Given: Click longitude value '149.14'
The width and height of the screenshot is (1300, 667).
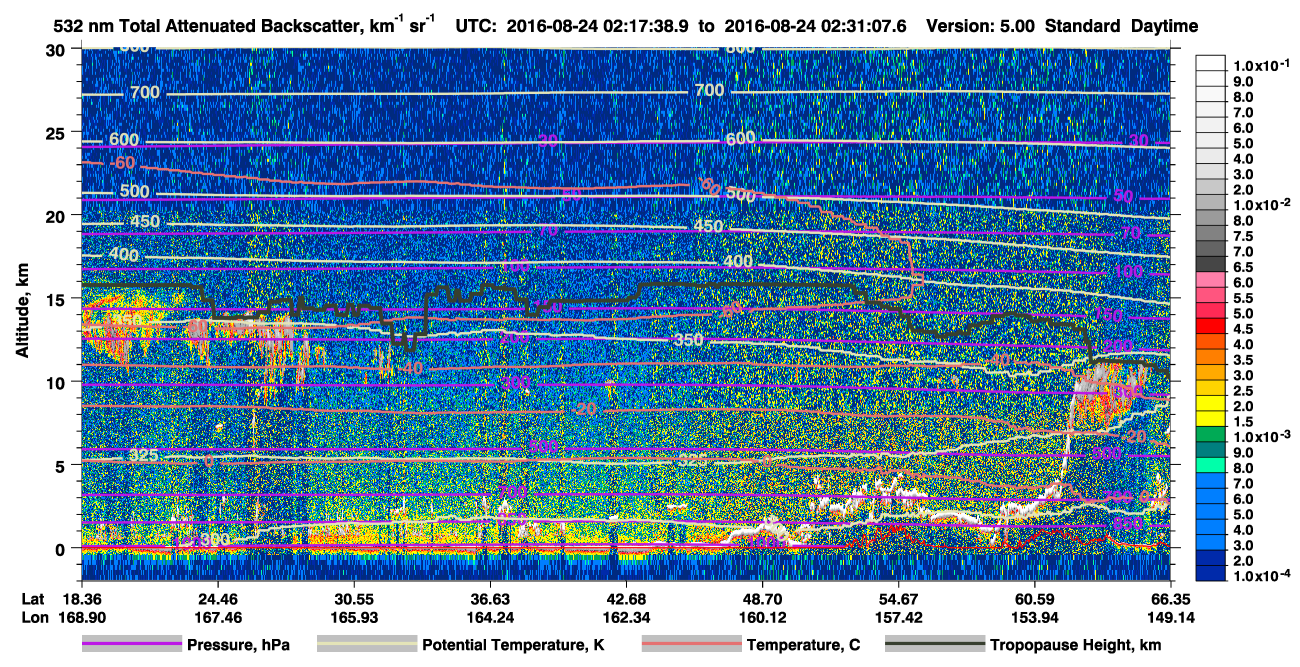Looking at the screenshot, I should click(x=1170, y=616).
